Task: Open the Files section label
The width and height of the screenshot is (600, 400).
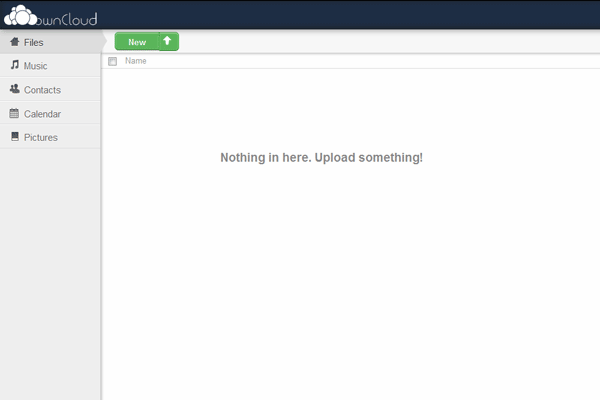Action: 33,43
